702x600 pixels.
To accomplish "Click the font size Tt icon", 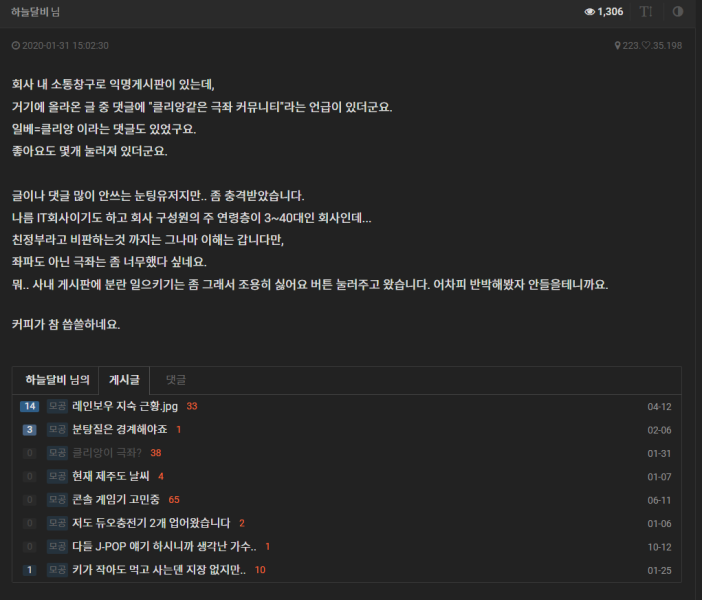I will coord(646,12).
